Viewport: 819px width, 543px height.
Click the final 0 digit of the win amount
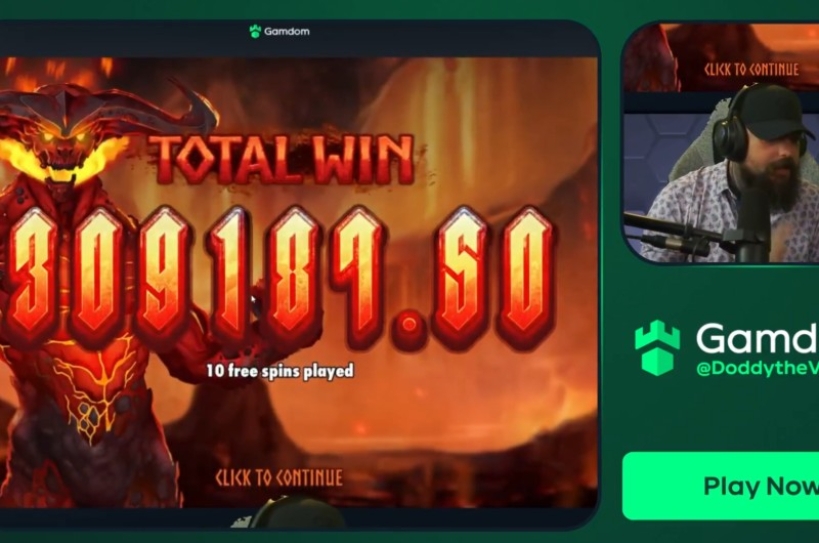tap(525, 277)
